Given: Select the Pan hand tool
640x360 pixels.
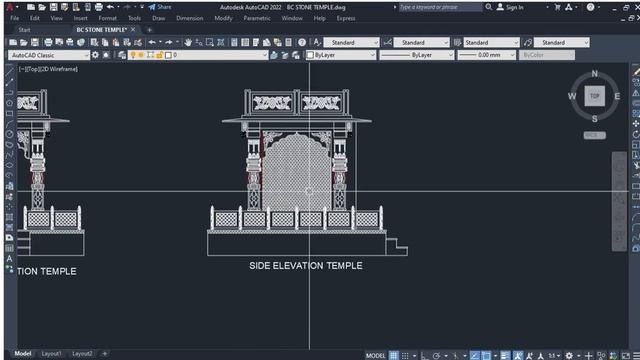Looking at the screenshot, I should click(x=188, y=42).
